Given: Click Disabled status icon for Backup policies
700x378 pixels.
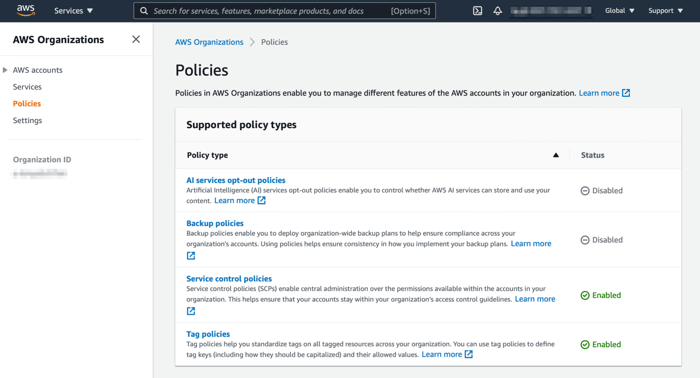Looking at the screenshot, I should click(x=585, y=240).
